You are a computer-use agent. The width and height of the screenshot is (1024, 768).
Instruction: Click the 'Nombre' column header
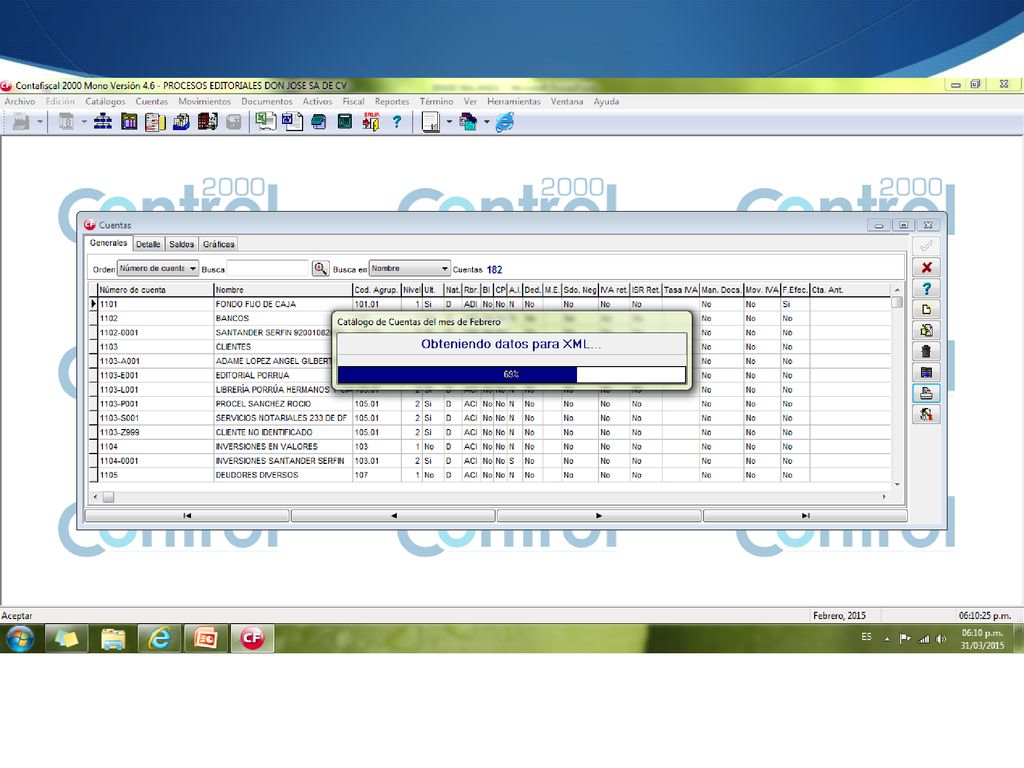tap(283, 289)
